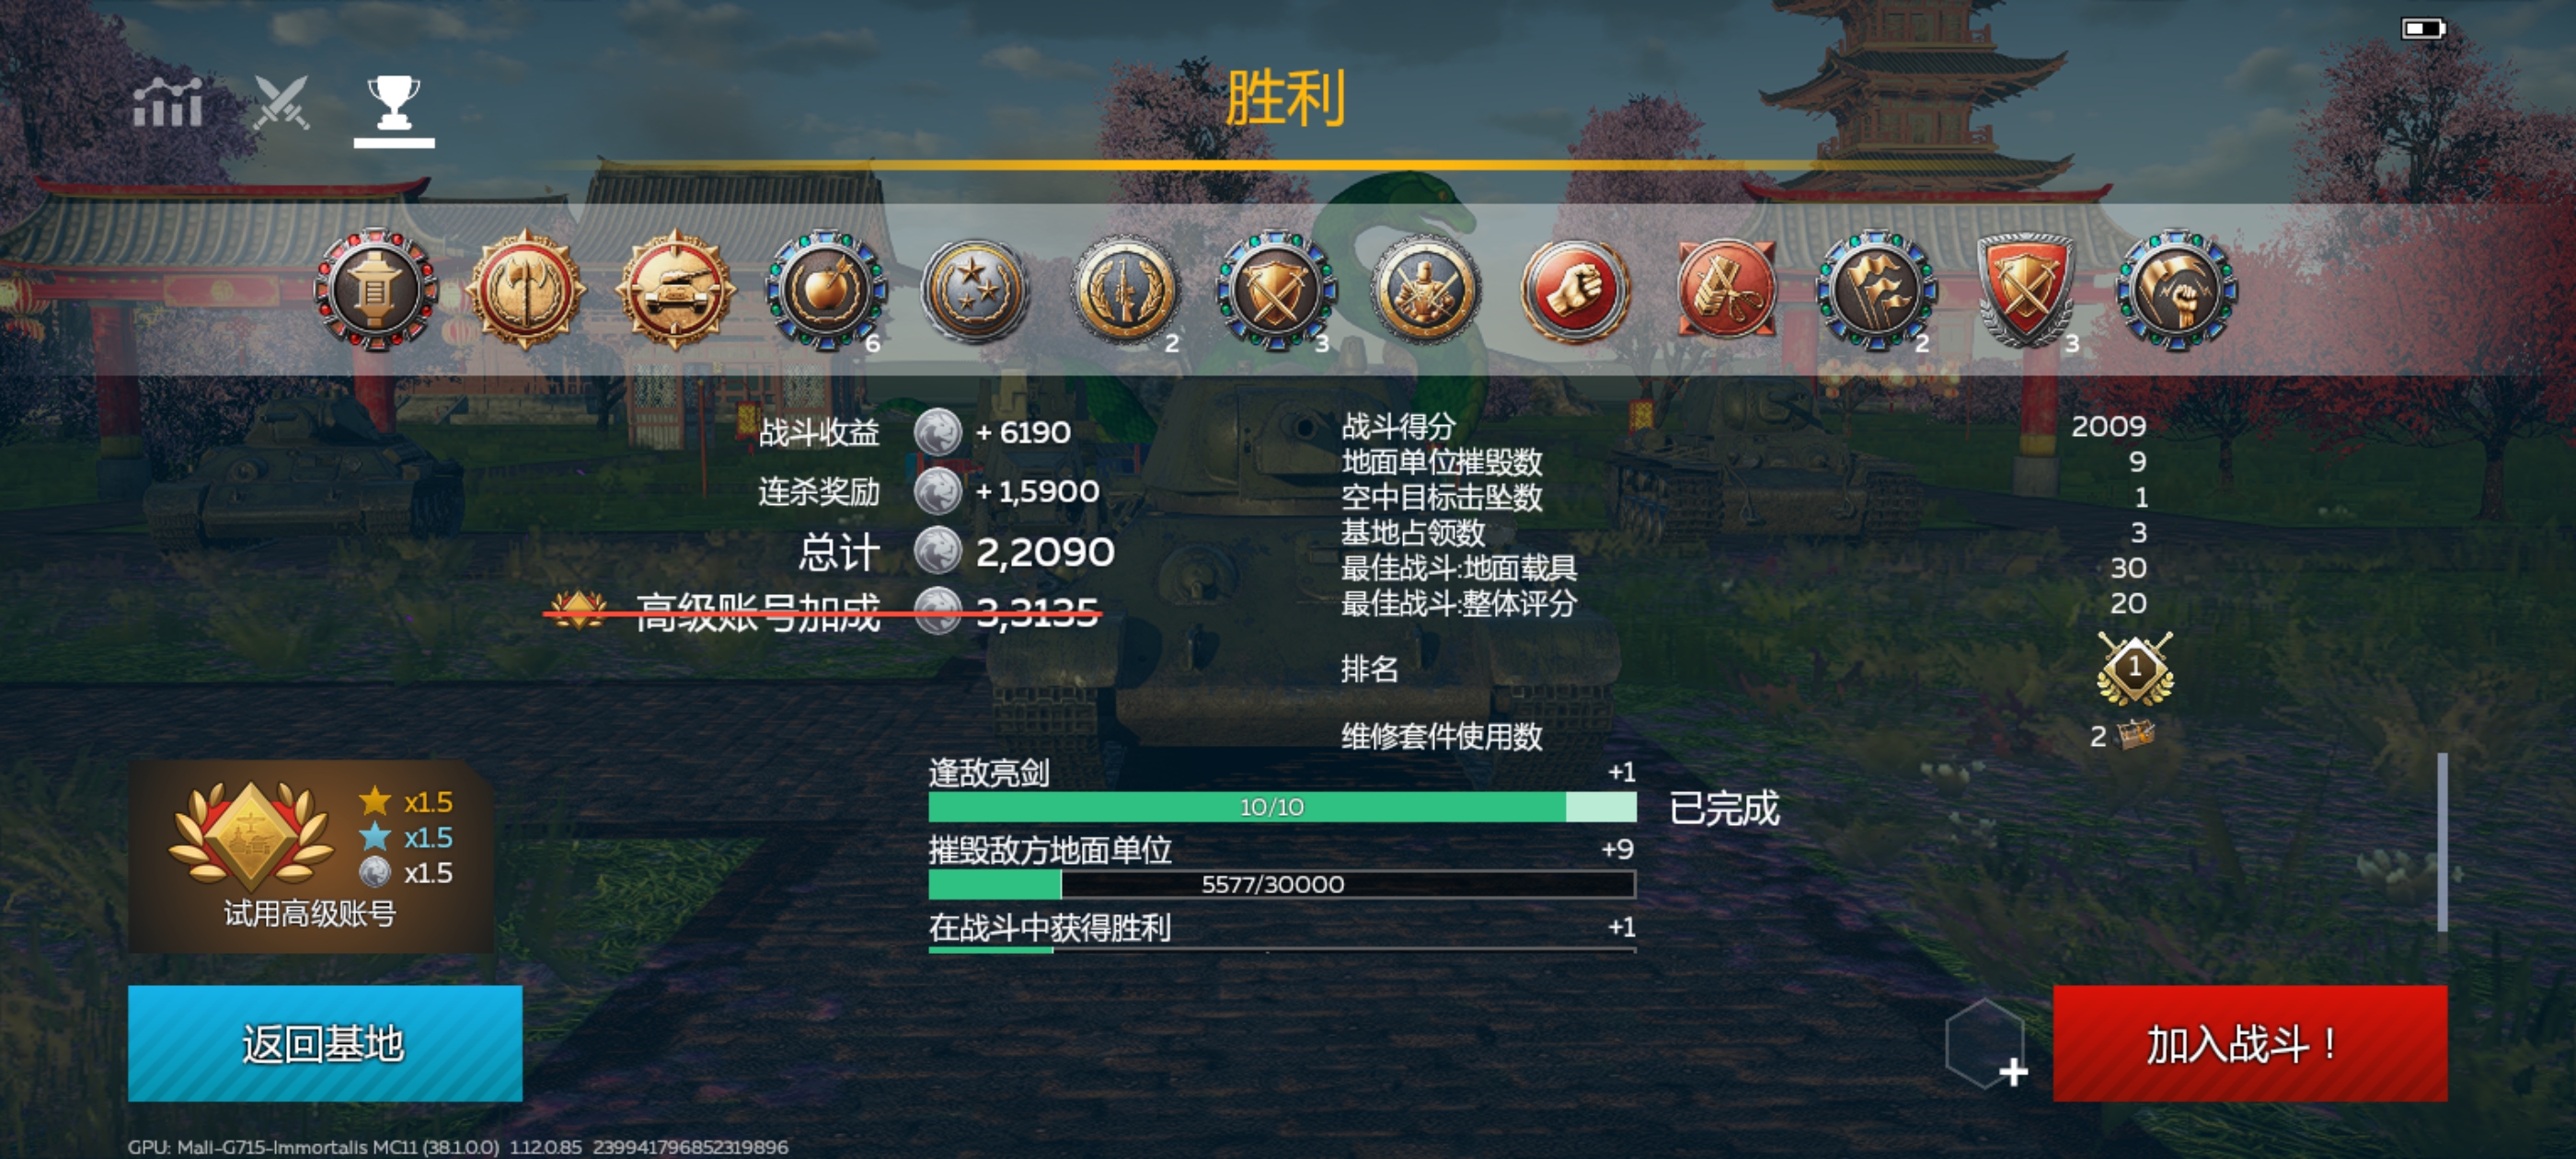
Task: Click the tank medal badge
Action: 676,290
